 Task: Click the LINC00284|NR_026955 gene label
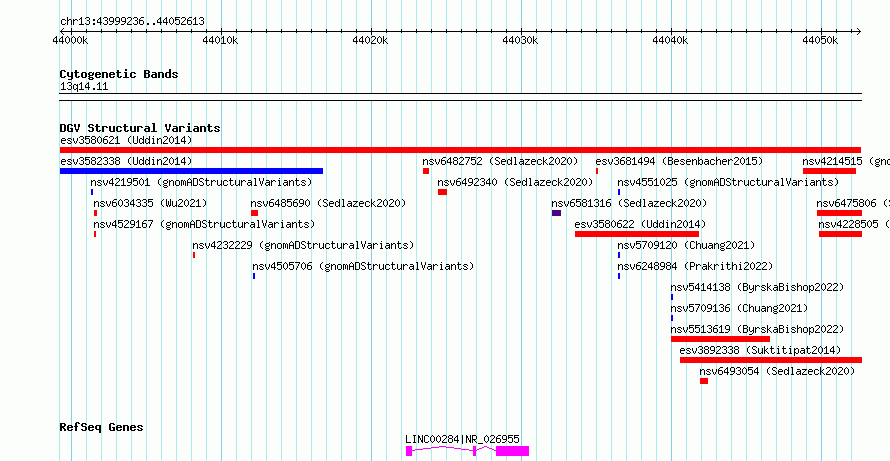point(463,439)
